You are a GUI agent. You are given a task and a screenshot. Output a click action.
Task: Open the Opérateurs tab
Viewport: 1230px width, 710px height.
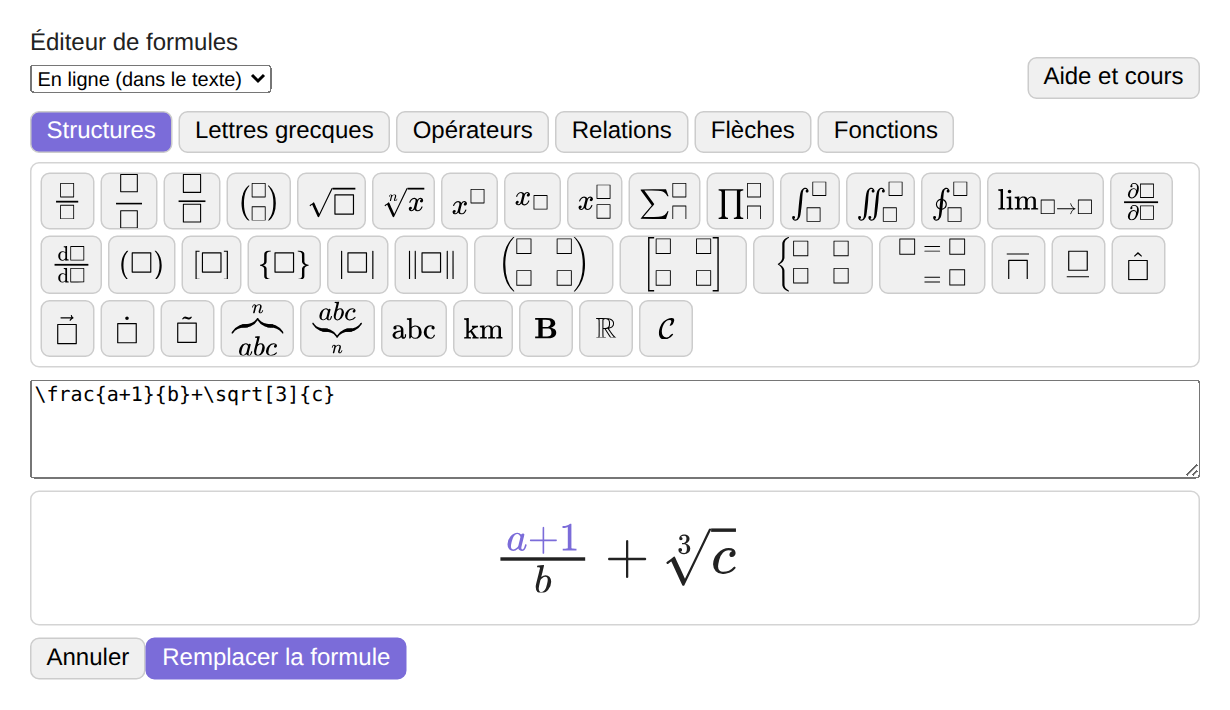pyautogui.click(x=473, y=131)
